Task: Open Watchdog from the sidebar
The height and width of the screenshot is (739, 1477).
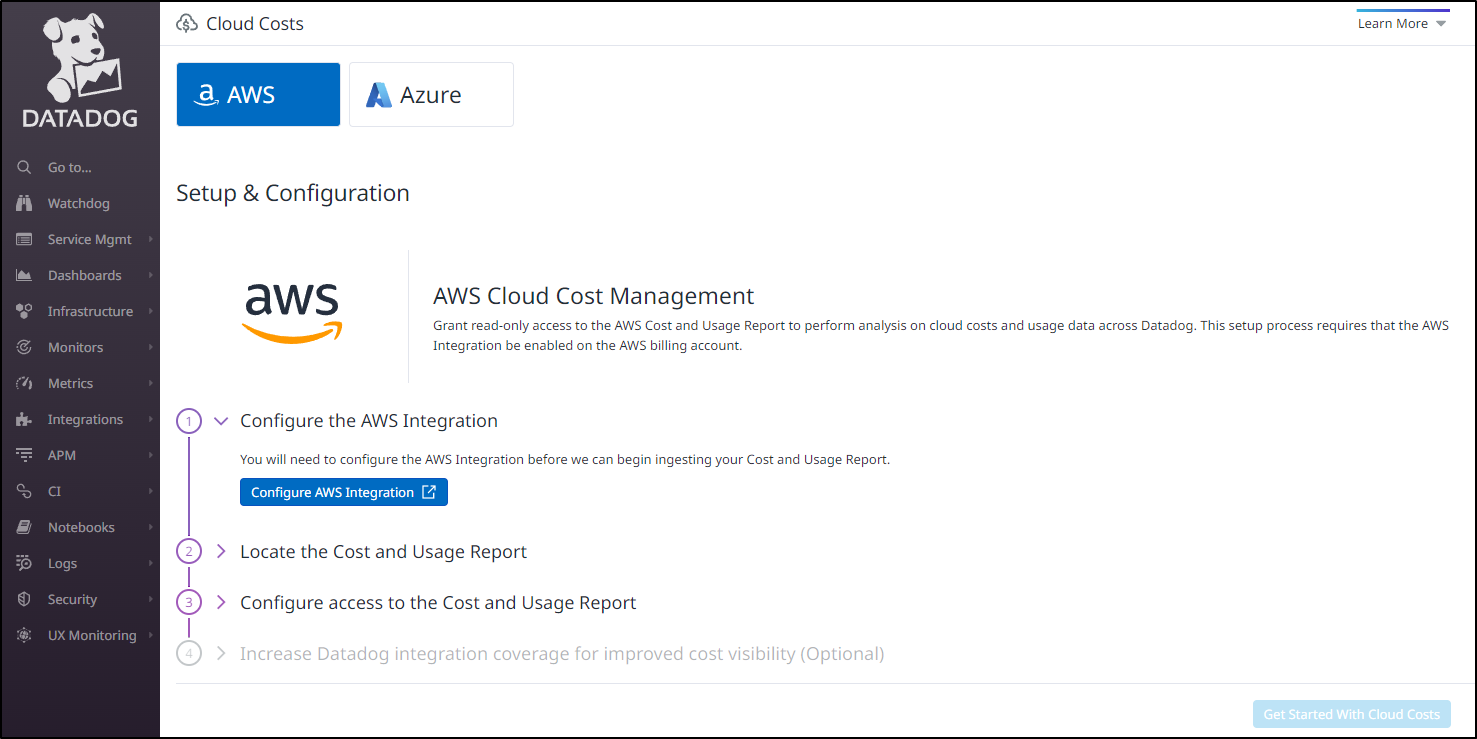Action: click(79, 203)
